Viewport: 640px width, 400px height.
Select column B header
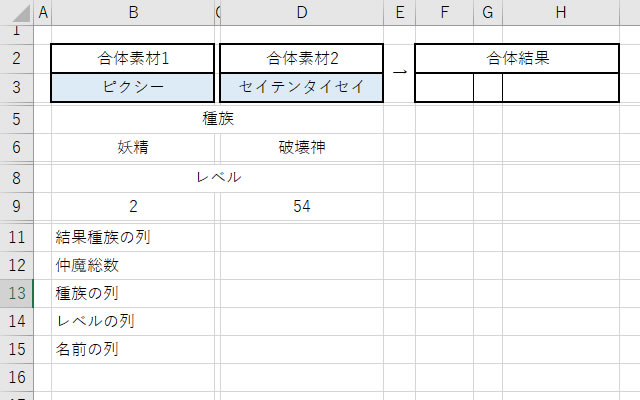(x=133, y=12)
